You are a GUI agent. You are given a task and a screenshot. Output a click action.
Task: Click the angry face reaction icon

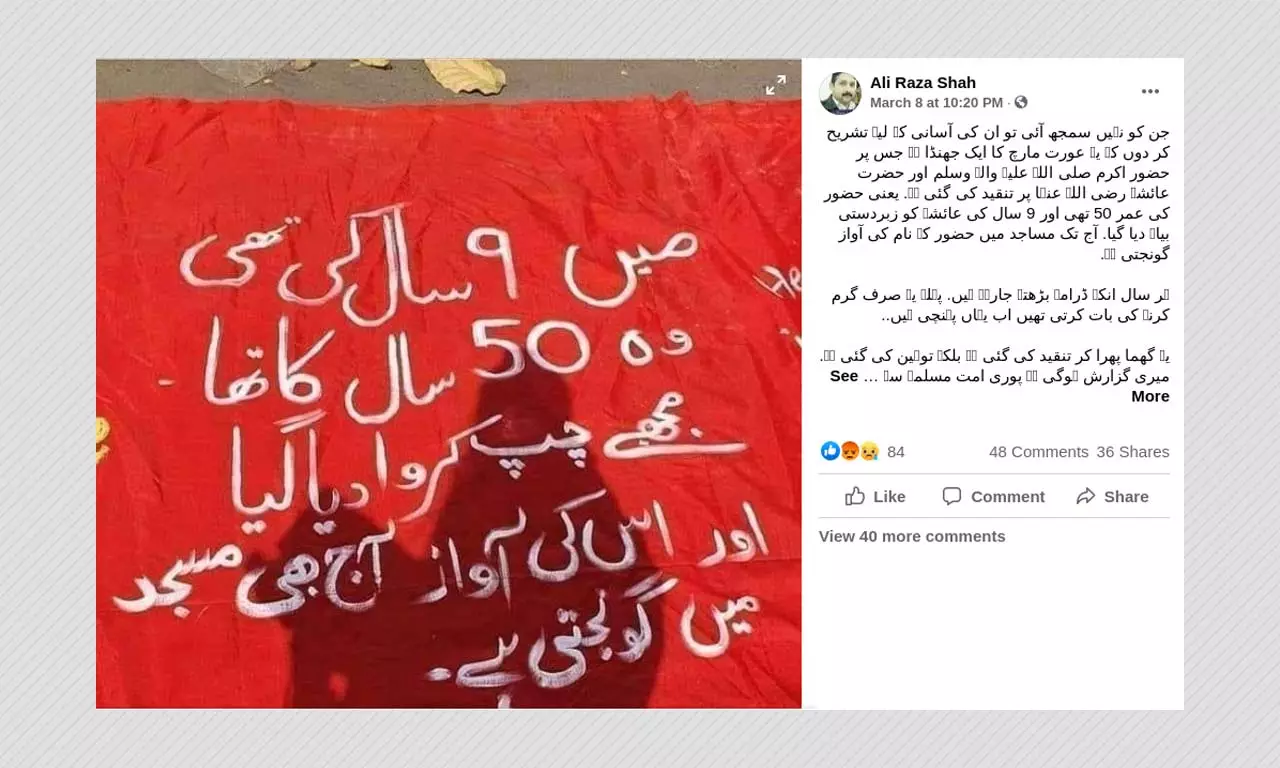pyautogui.click(x=849, y=451)
